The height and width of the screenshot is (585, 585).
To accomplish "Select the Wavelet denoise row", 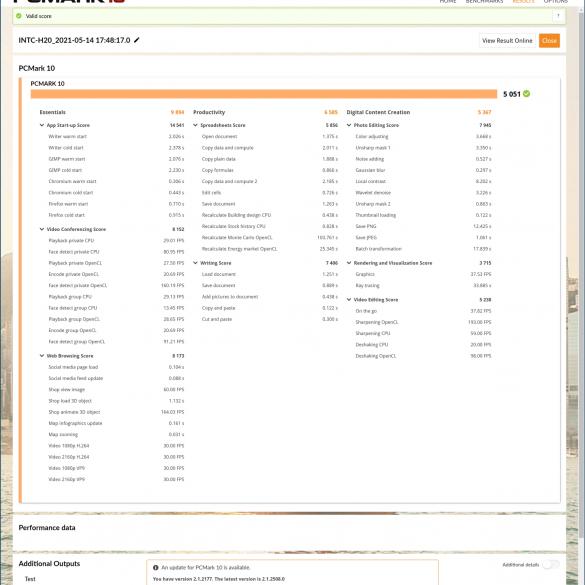I will pos(423,193).
